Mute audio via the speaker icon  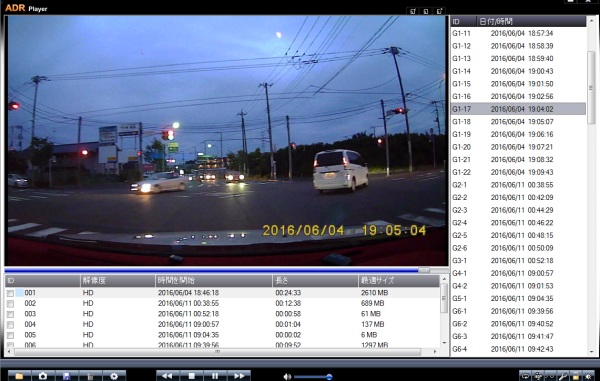click(287, 377)
